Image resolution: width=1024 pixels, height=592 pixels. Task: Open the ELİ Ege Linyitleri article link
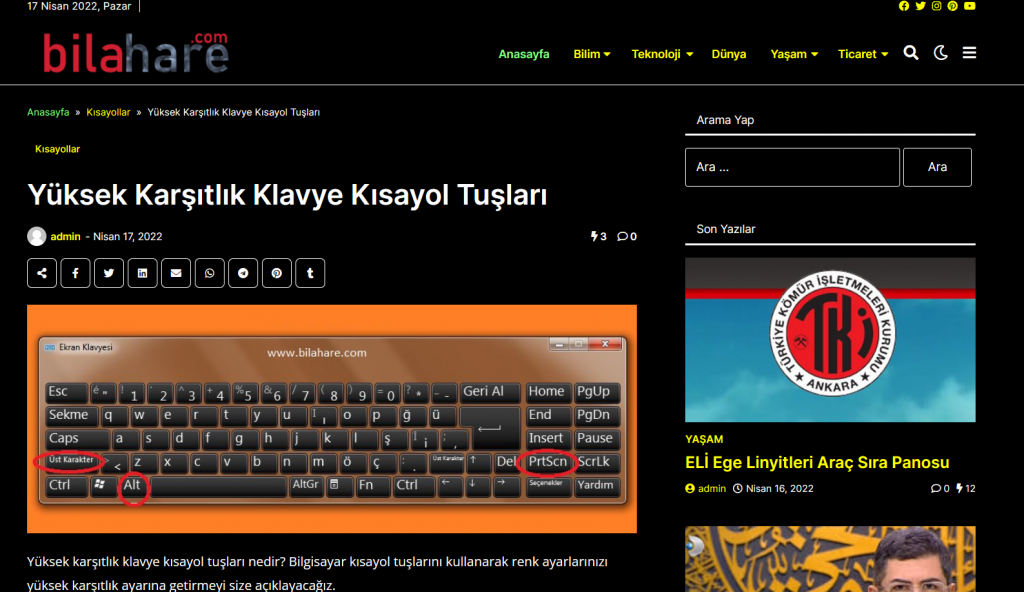coord(817,462)
